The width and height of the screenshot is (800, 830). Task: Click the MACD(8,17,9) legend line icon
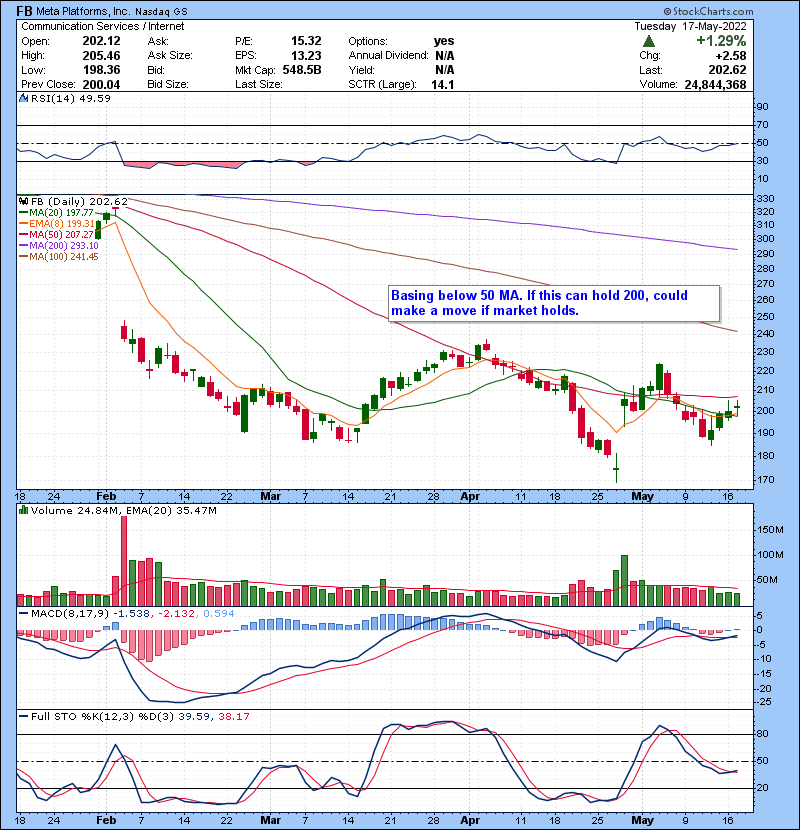point(23,613)
